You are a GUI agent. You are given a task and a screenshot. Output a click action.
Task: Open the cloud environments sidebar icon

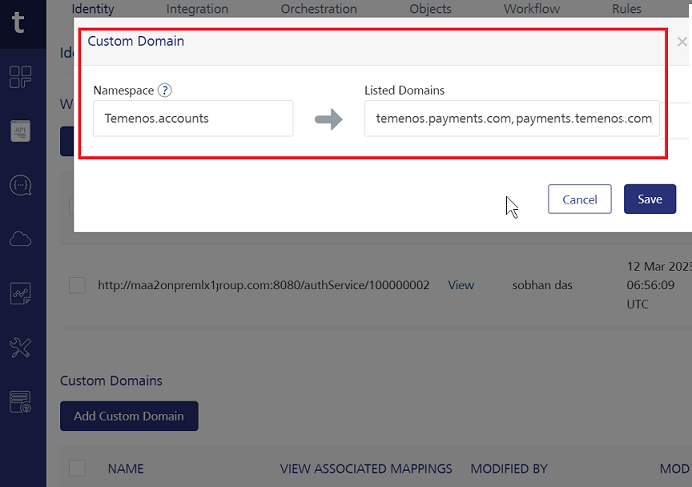(x=20, y=239)
